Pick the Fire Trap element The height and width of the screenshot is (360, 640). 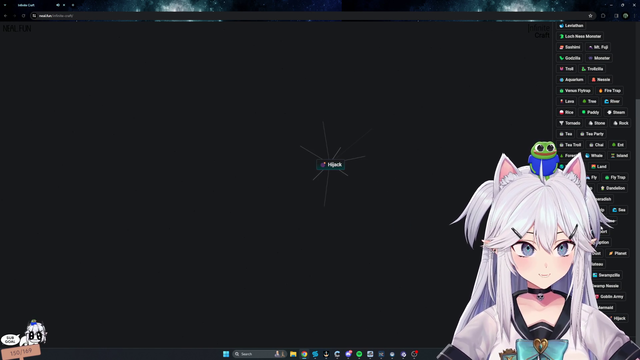coord(609,91)
